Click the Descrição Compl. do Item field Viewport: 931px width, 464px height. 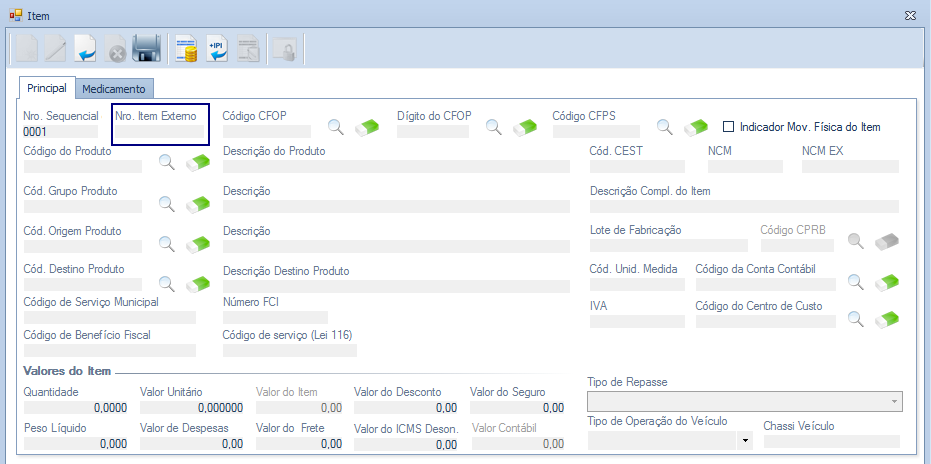[x=745, y=206]
